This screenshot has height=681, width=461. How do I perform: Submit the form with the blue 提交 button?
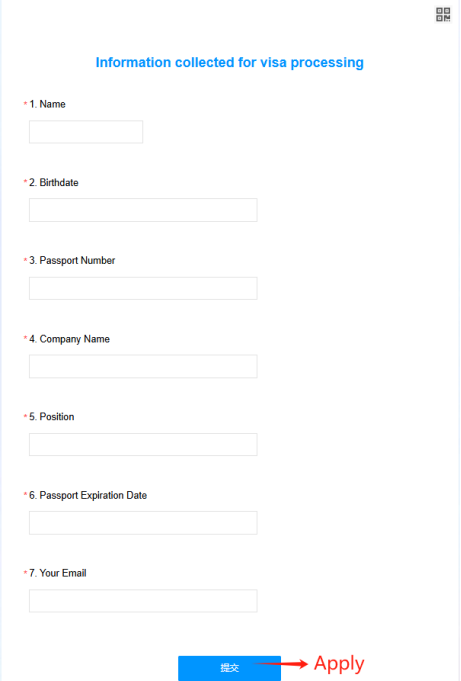point(229,668)
